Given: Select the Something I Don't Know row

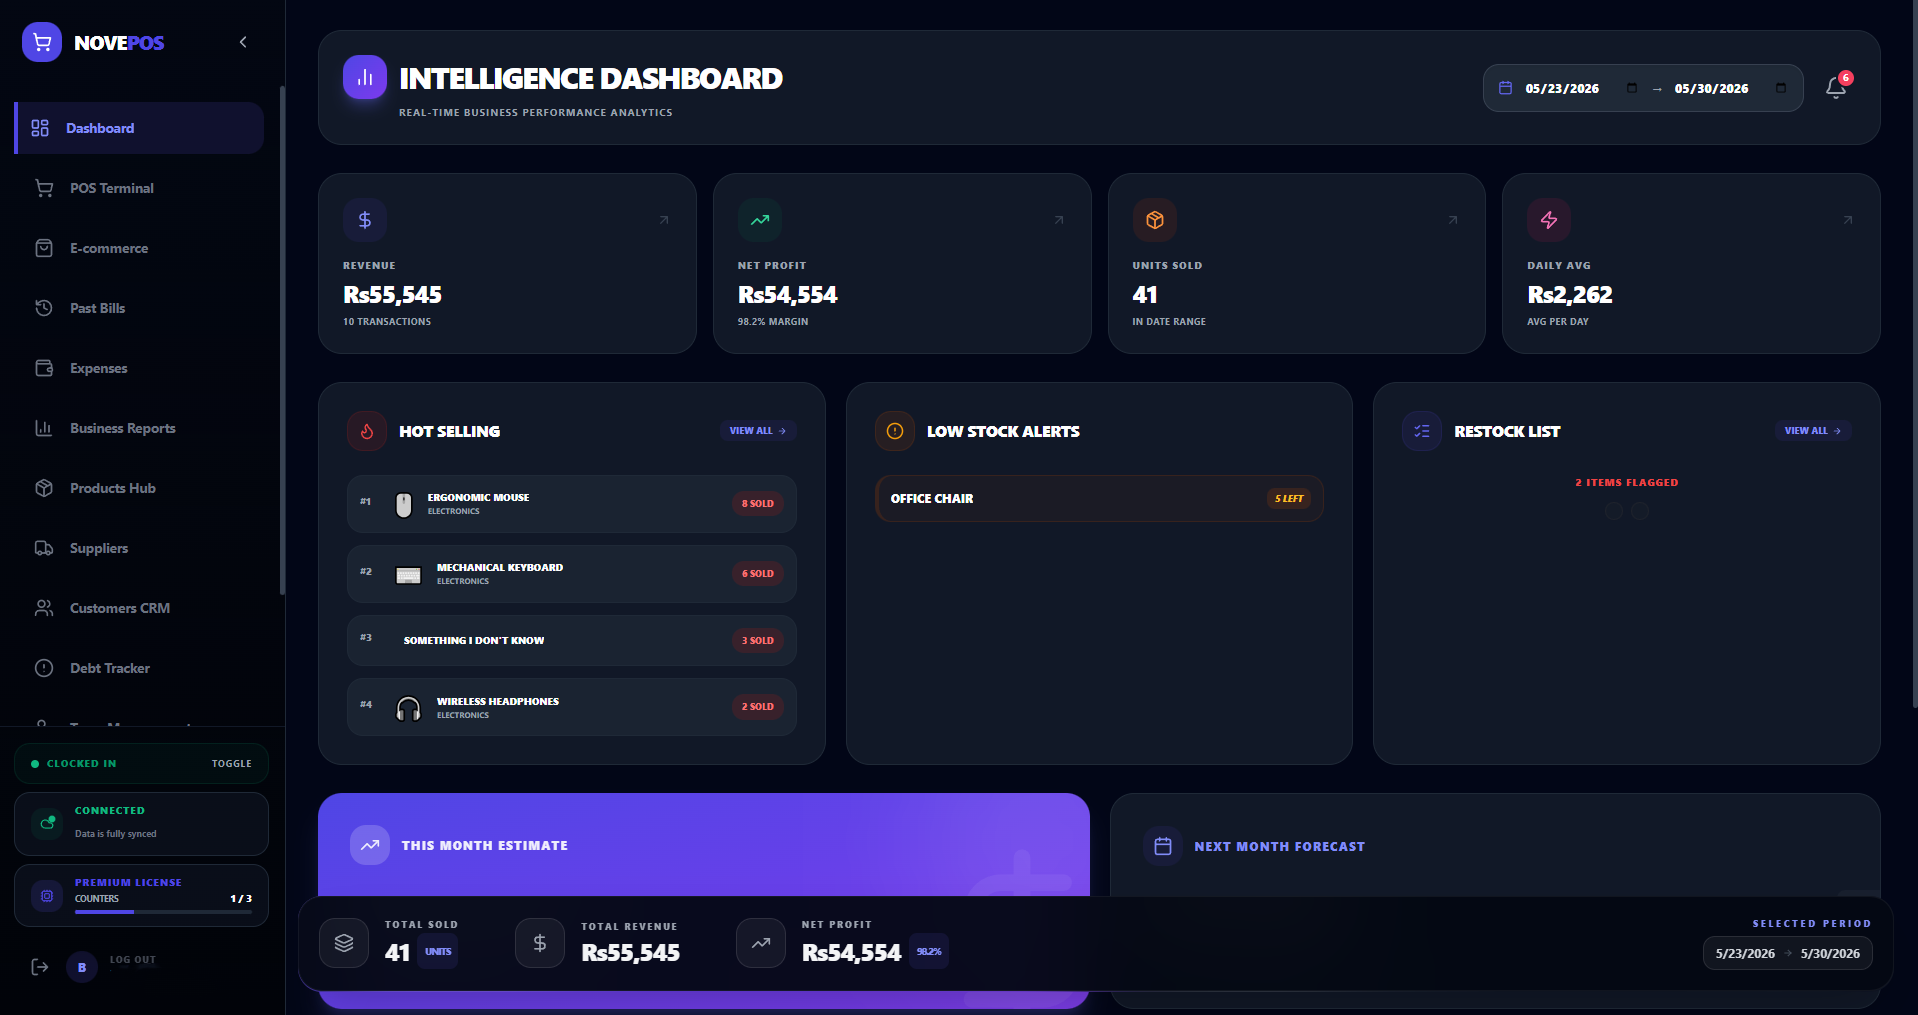Looking at the screenshot, I should (x=572, y=641).
